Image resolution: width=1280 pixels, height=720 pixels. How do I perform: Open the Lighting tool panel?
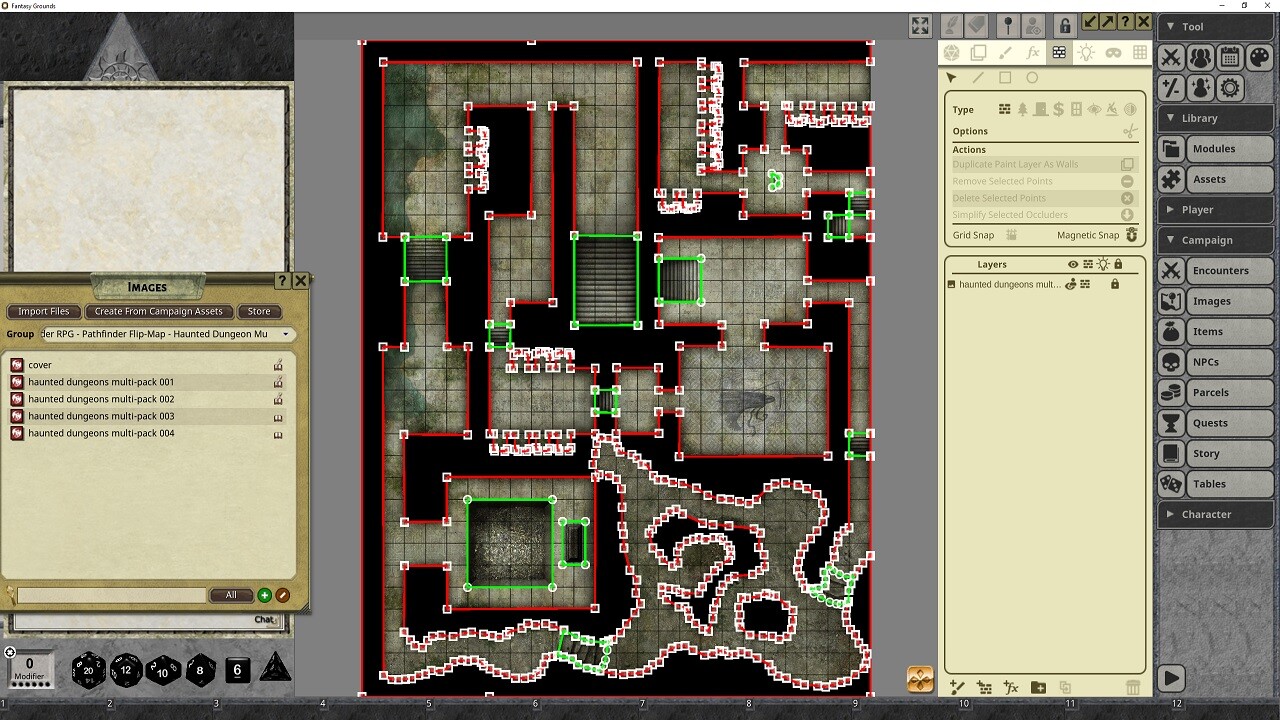[x=1087, y=52]
